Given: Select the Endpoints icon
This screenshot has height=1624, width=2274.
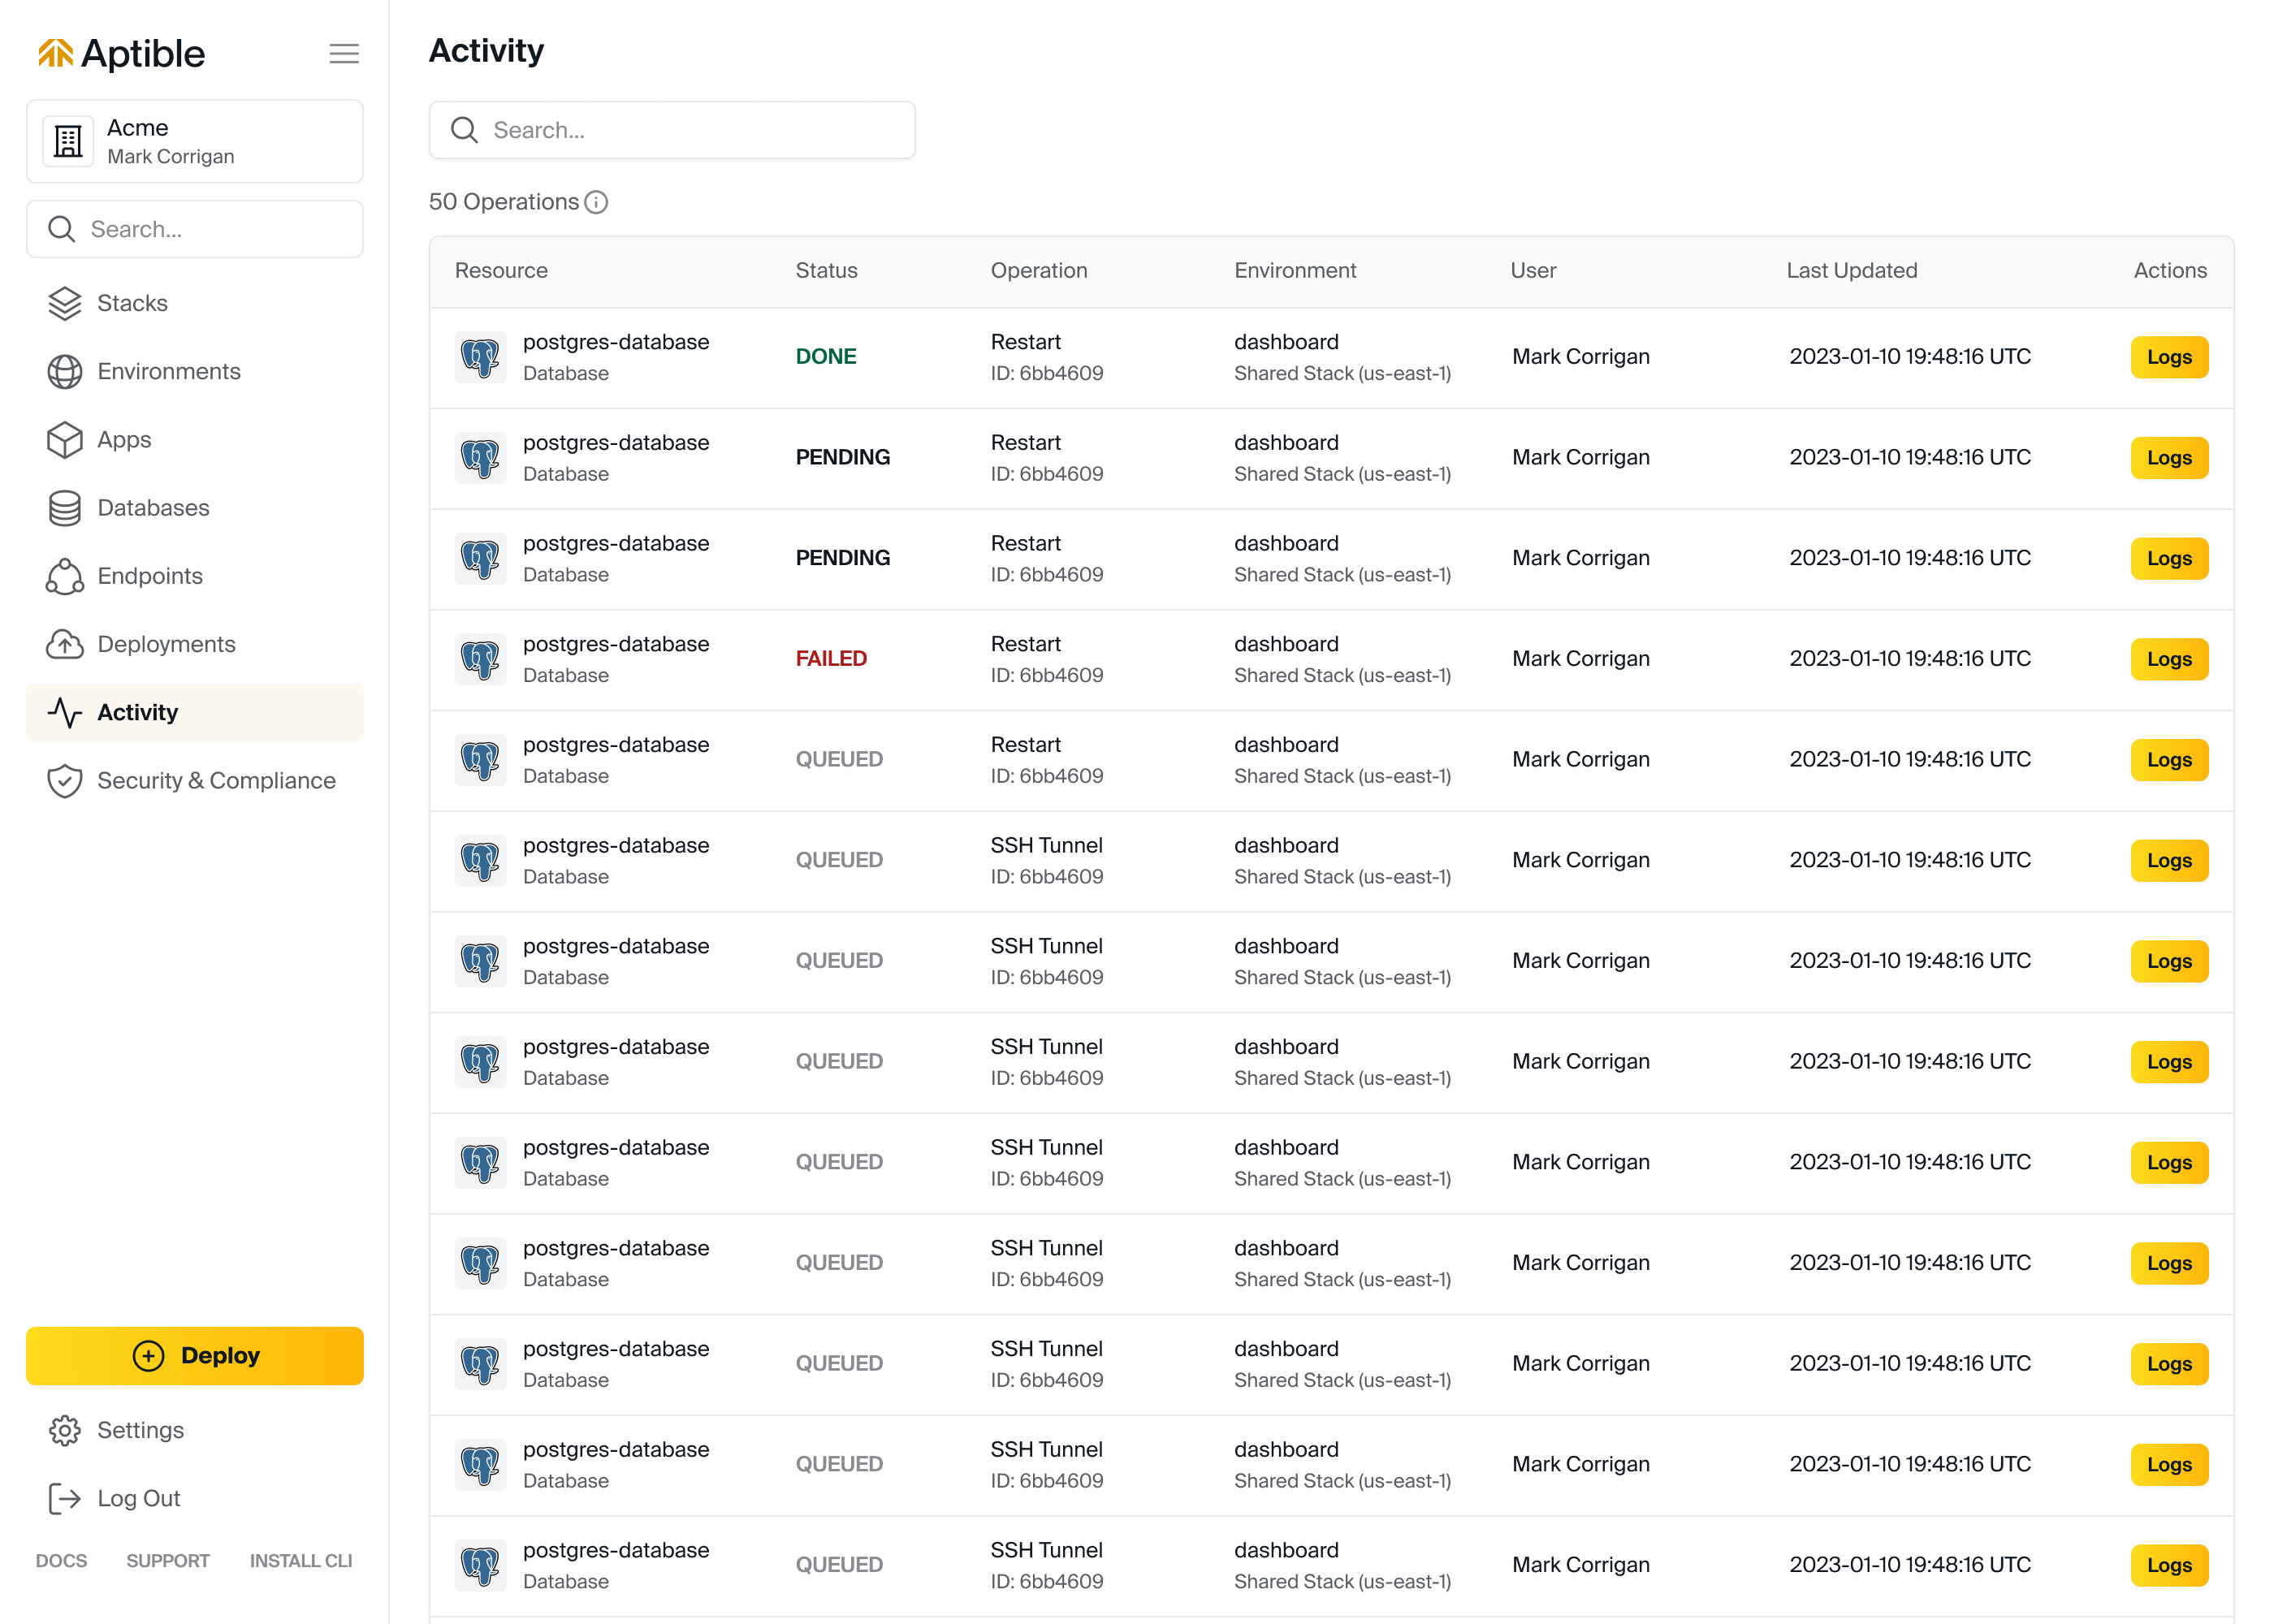Looking at the screenshot, I should click(x=64, y=576).
